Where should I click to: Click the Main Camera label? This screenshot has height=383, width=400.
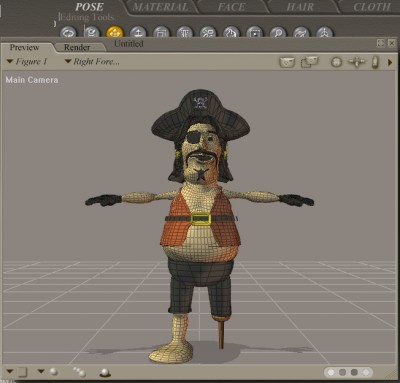32,80
